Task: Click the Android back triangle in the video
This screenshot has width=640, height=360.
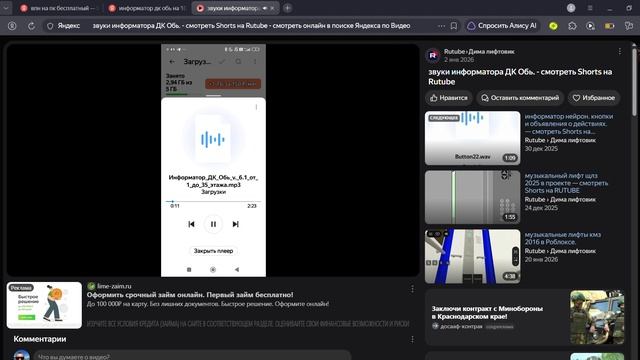Action: pyautogui.click(x=237, y=269)
